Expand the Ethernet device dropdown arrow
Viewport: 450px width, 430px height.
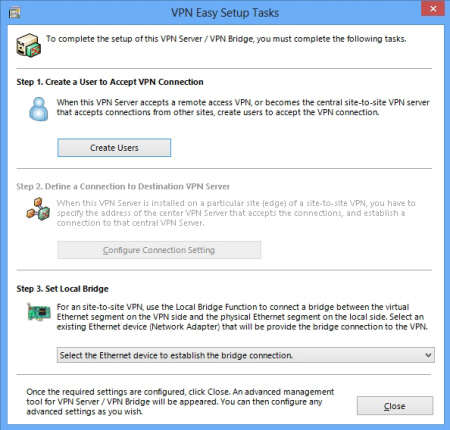pos(428,355)
